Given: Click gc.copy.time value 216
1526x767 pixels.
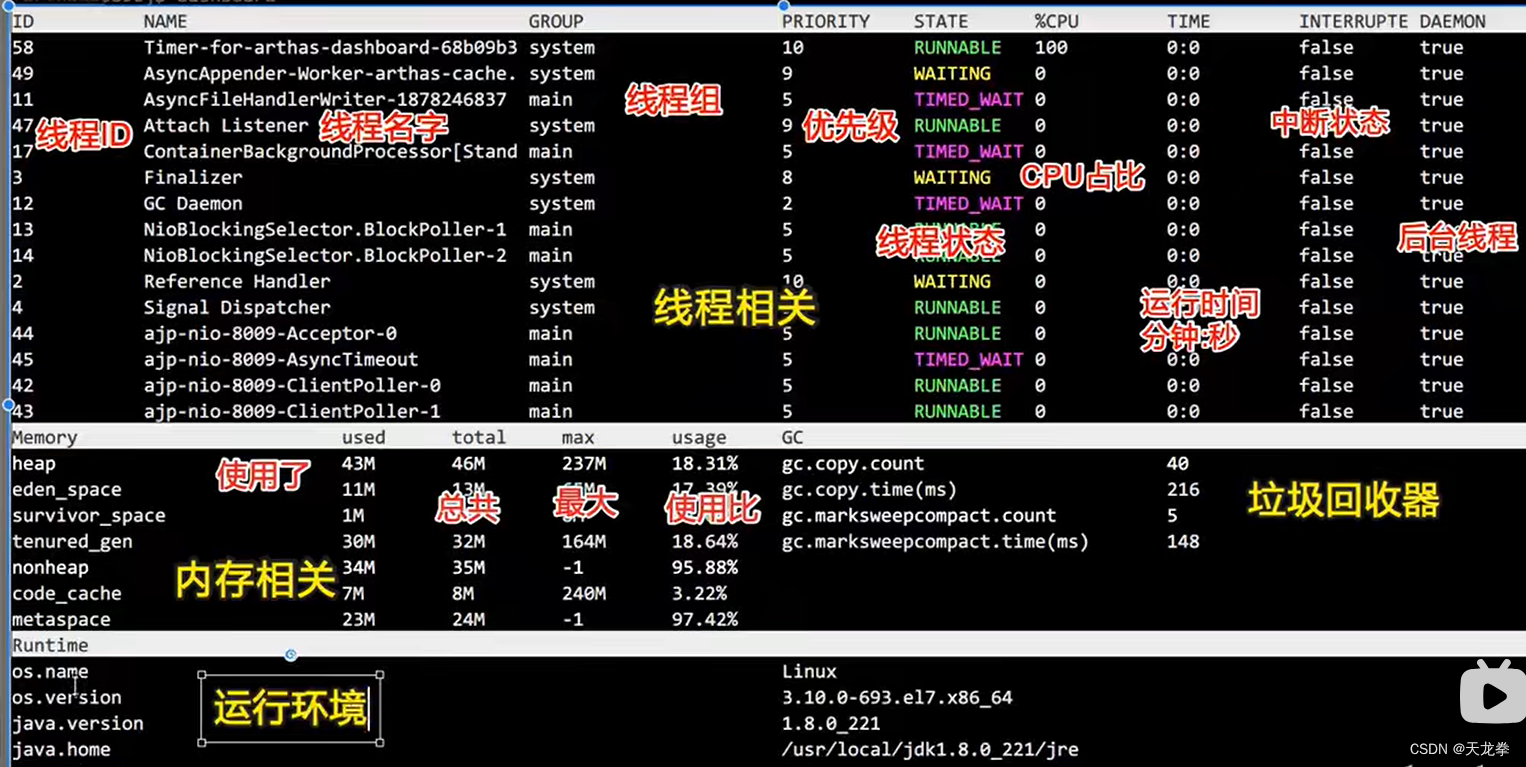Looking at the screenshot, I should (1183, 489).
